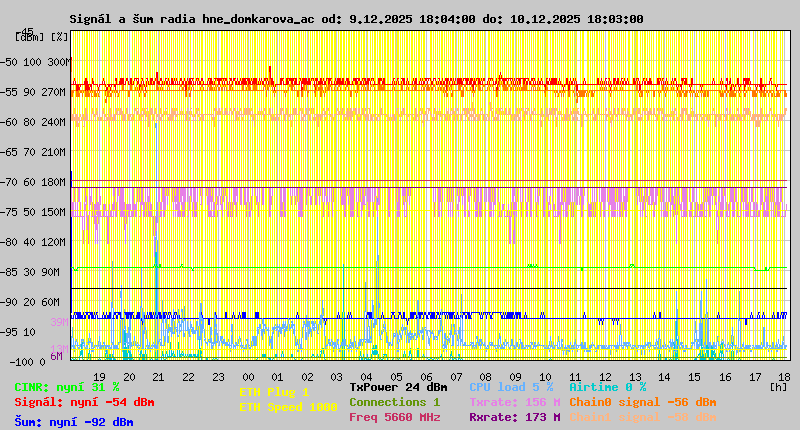Image resolution: width=800 pixels, height=430 pixels.
Task: Click the [dBm] unit label on Y axis
Action: 29,37
